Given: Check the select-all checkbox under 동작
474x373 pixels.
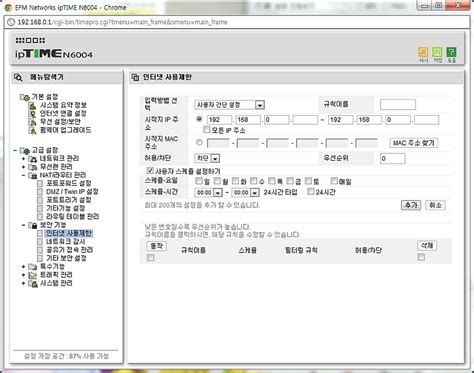Looking at the screenshot, I should [151, 257].
